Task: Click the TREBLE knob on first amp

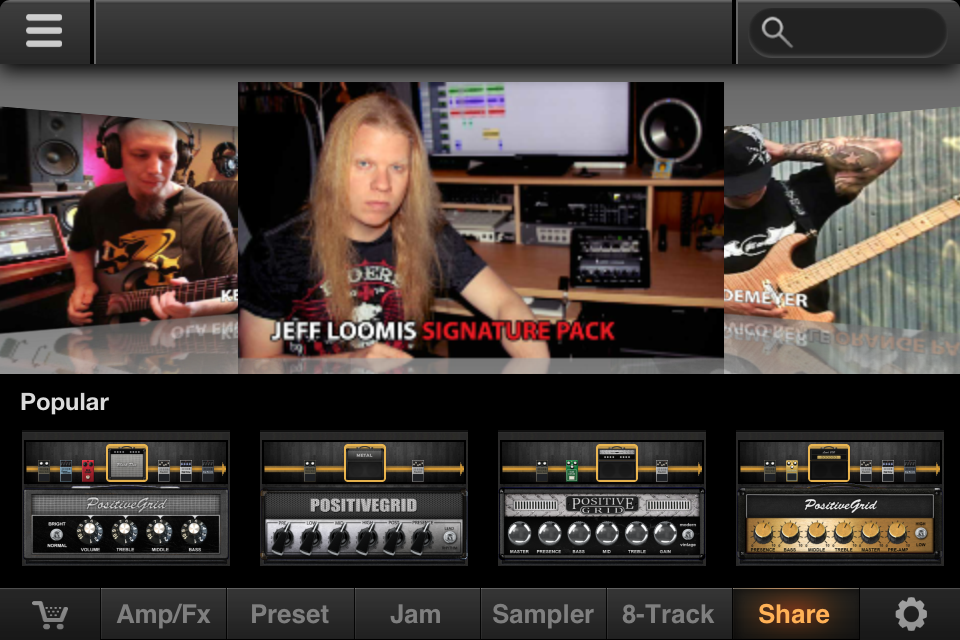Action: coord(125,531)
